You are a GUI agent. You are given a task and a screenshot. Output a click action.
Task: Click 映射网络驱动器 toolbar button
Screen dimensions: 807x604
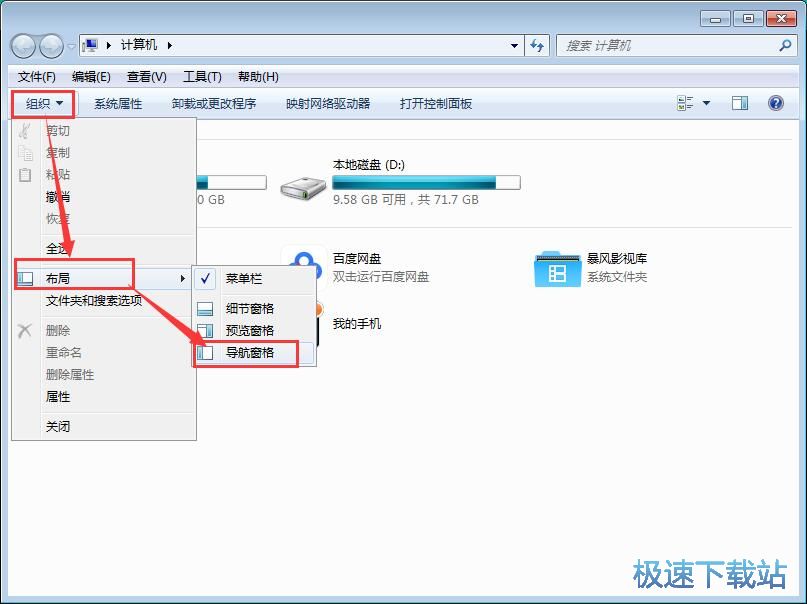328,104
